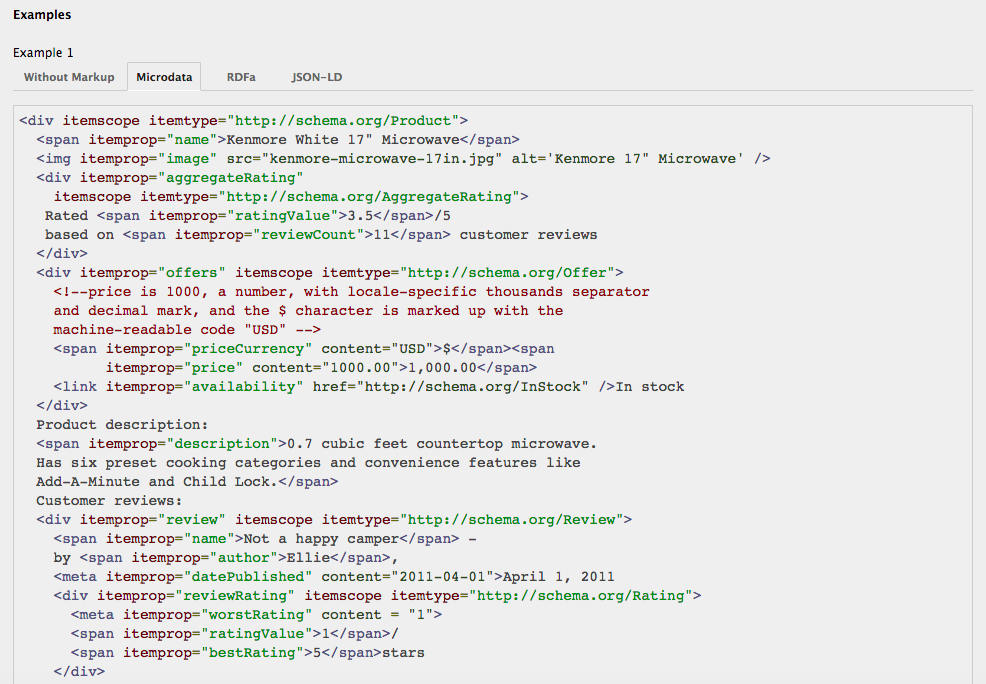Screen dimensions: 986x684
Task: Open the RDFa tab
Action: tap(240, 77)
